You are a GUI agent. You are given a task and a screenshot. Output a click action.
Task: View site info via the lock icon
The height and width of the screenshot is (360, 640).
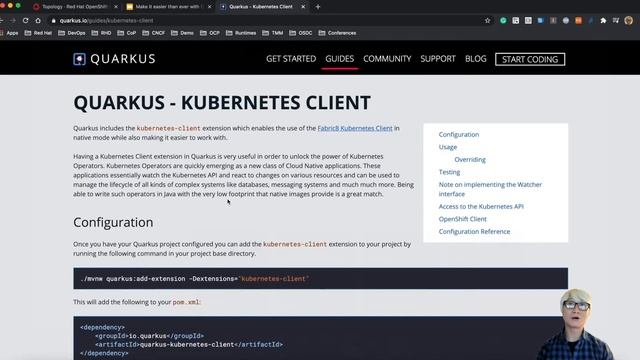tap(53, 20)
